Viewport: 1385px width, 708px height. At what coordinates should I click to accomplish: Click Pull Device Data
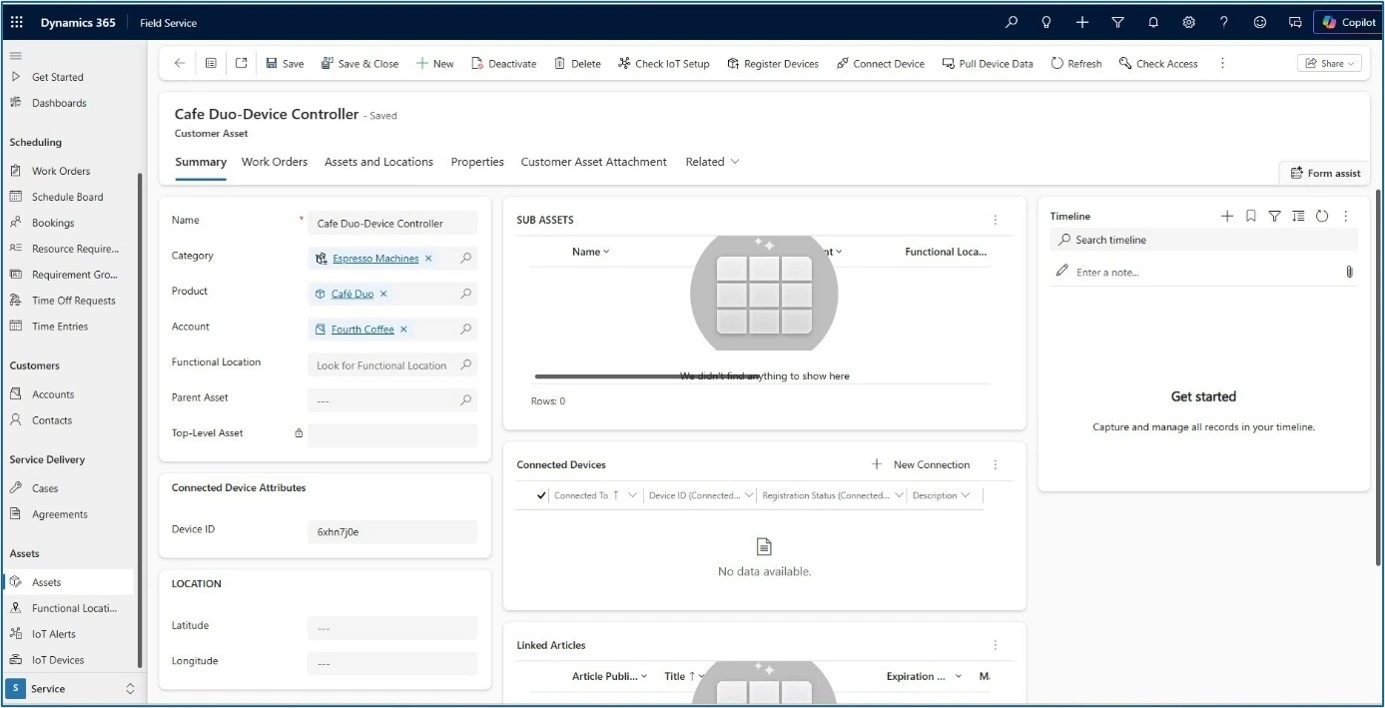988,63
